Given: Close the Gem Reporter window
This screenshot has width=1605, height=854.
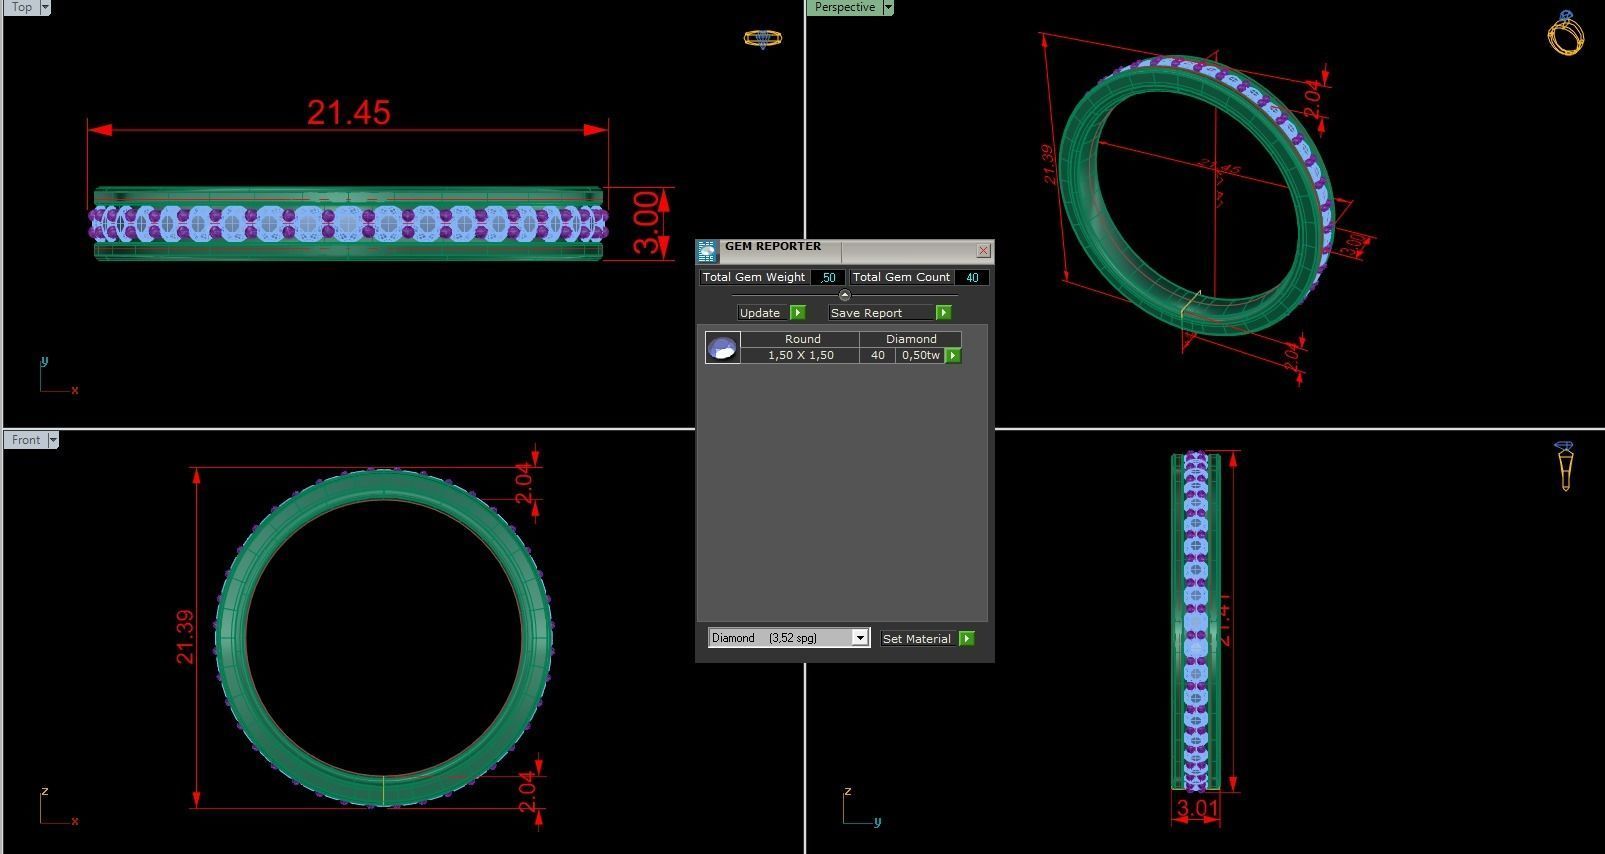Looking at the screenshot, I should tap(983, 250).
